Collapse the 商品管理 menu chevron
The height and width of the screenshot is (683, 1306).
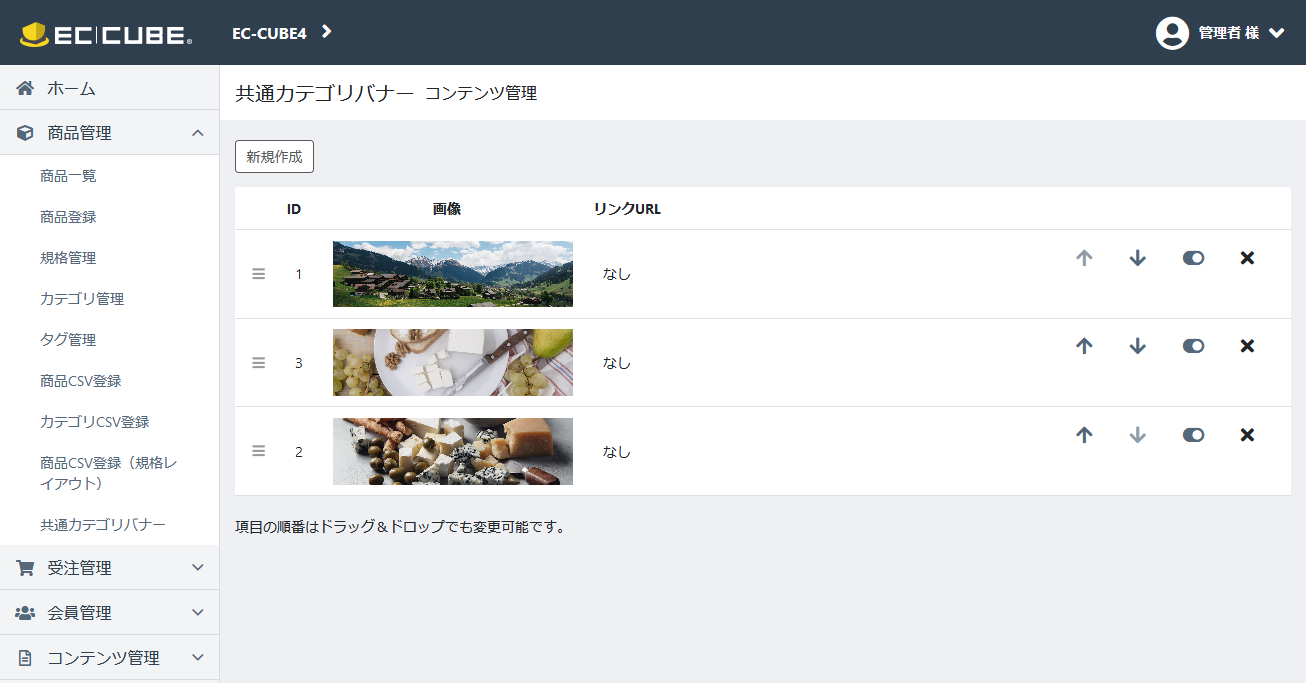(198, 133)
